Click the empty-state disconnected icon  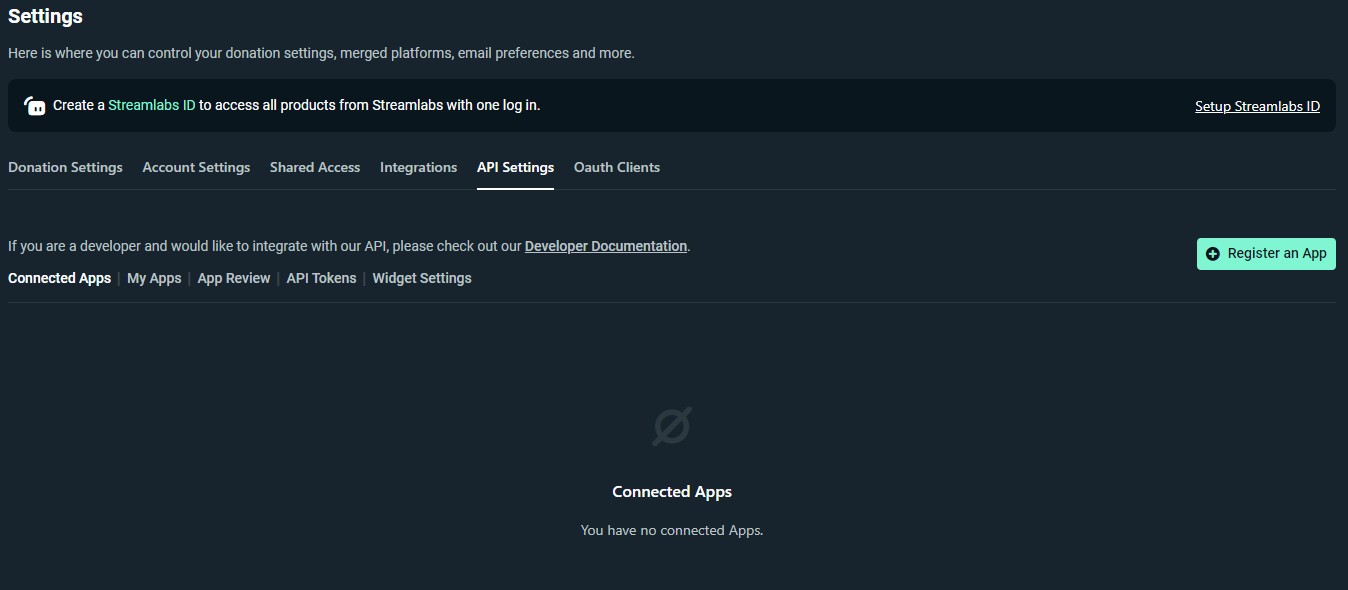672,426
